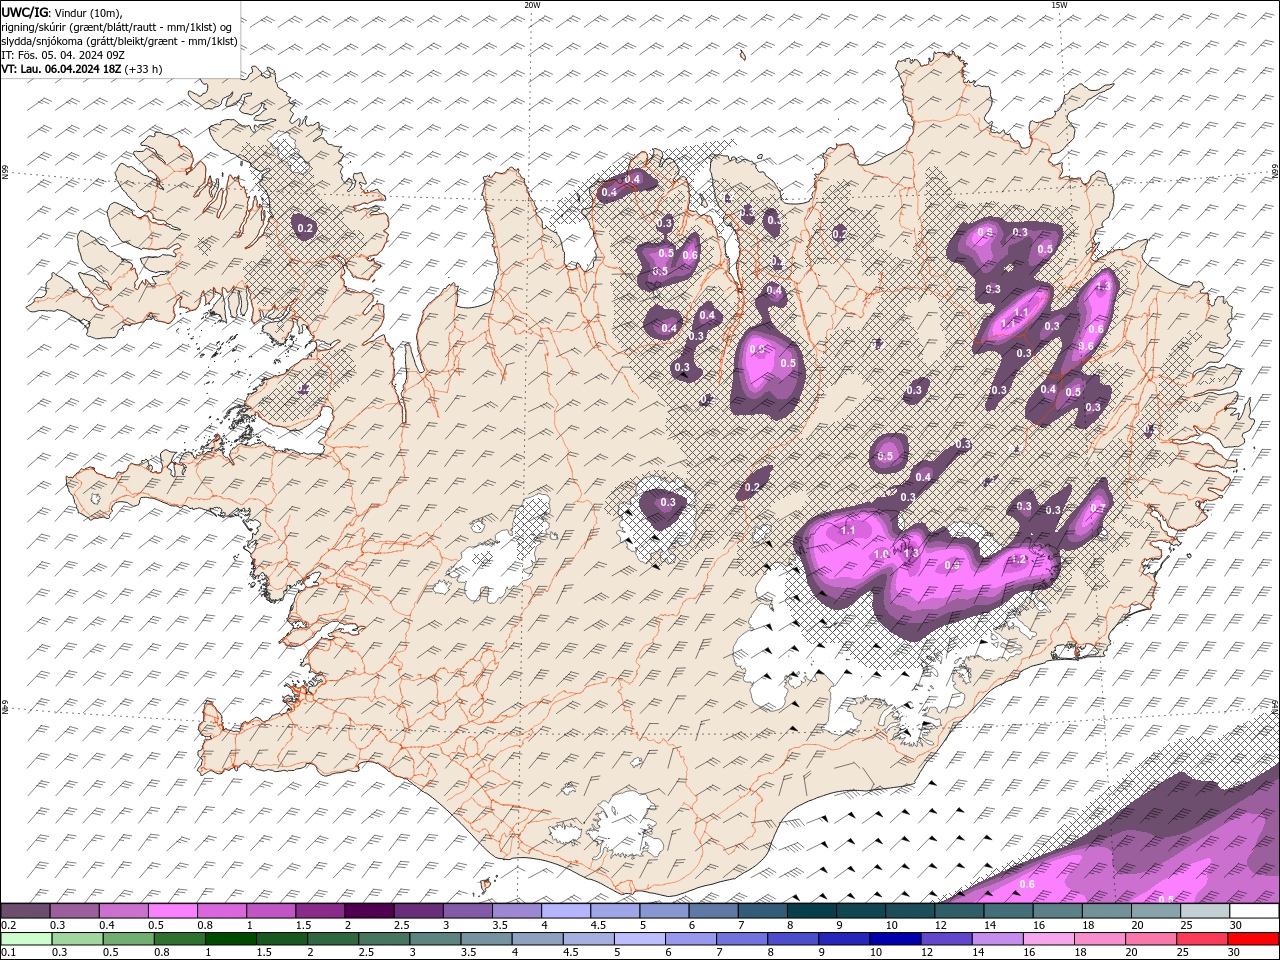Click the 'slydda/snjókoma' legend description line
The image size is (1280, 960).
tap(119, 41)
